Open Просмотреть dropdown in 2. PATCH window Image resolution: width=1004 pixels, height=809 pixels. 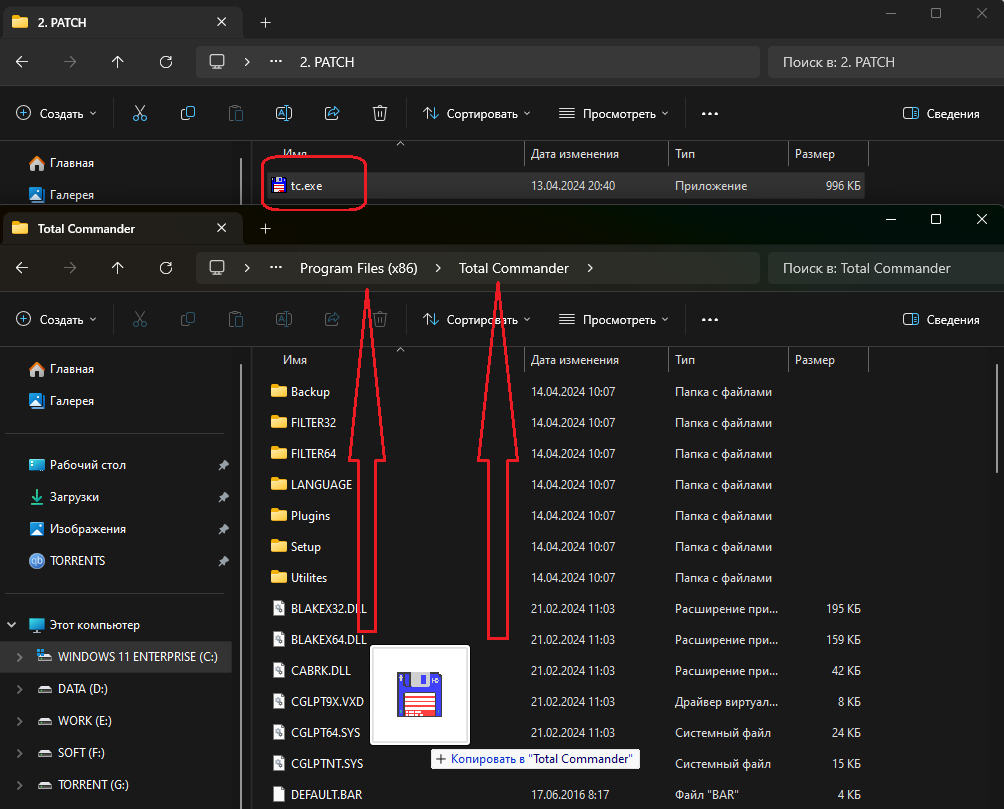tap(613, 114)
